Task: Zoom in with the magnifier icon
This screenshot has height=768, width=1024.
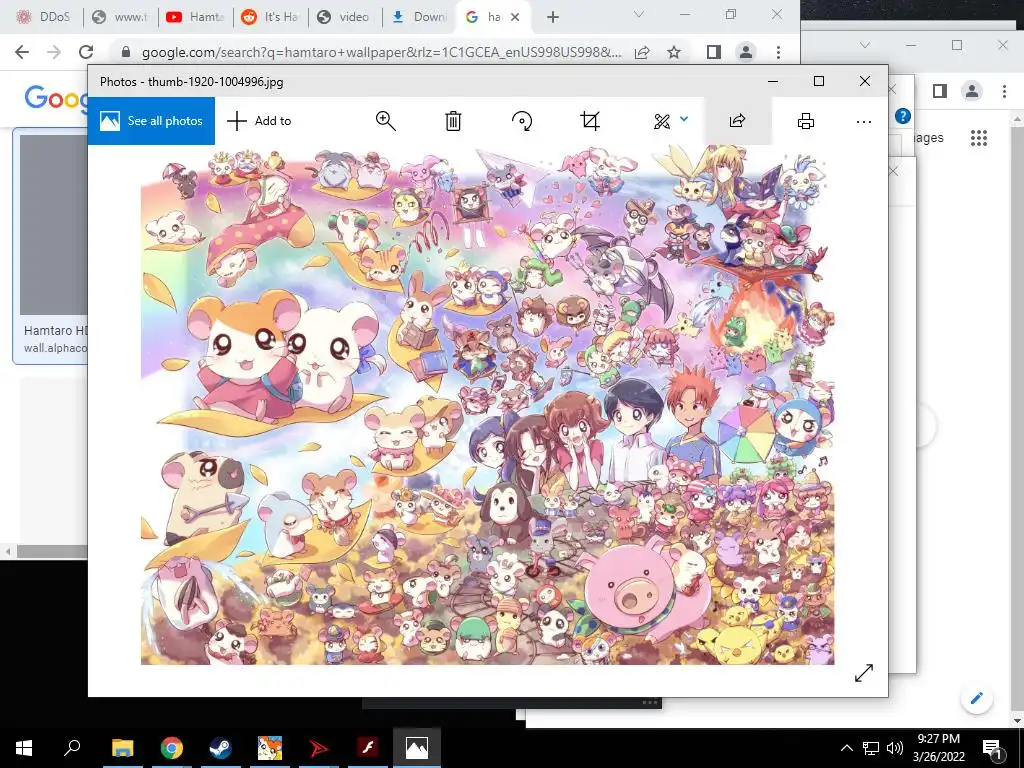Action: pyautogui.click(x=385, y=121)
